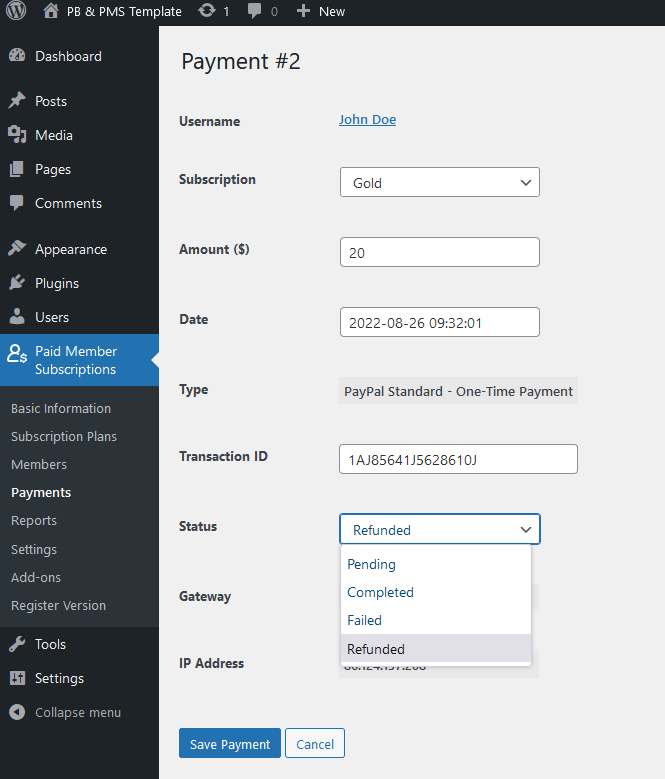The image size is (665, 779).
Task: Click the Cancel button
Action: pyautogui.click(x=314, y=744)
